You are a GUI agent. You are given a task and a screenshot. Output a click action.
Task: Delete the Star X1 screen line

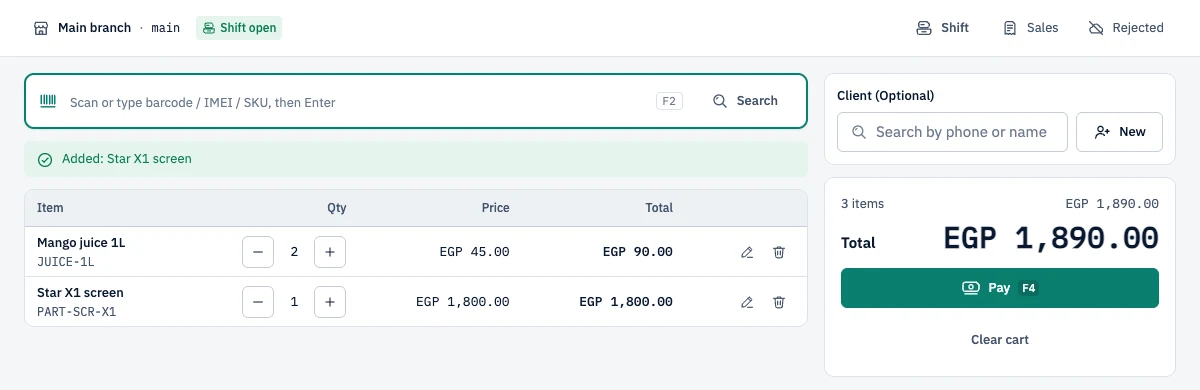779,301
